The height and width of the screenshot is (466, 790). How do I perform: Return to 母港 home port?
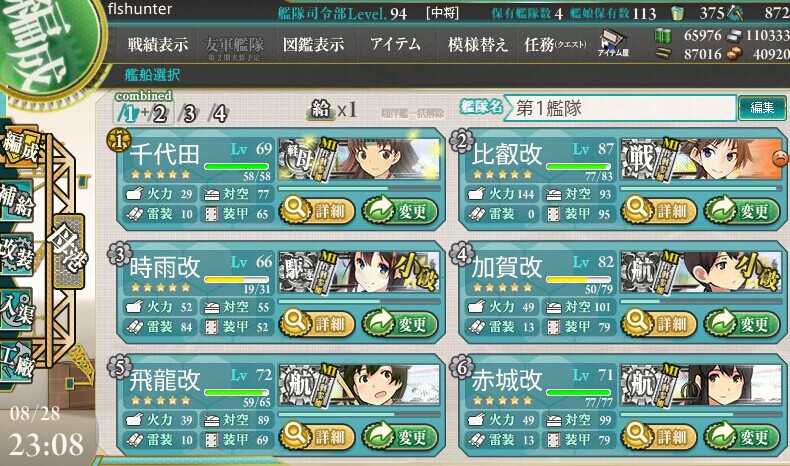pyautogui.click(x=68, y=251)
